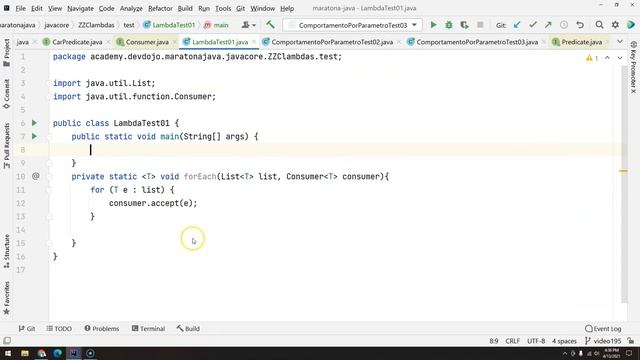
Task: Open the Navigate menu
Action: coord(80,8)
